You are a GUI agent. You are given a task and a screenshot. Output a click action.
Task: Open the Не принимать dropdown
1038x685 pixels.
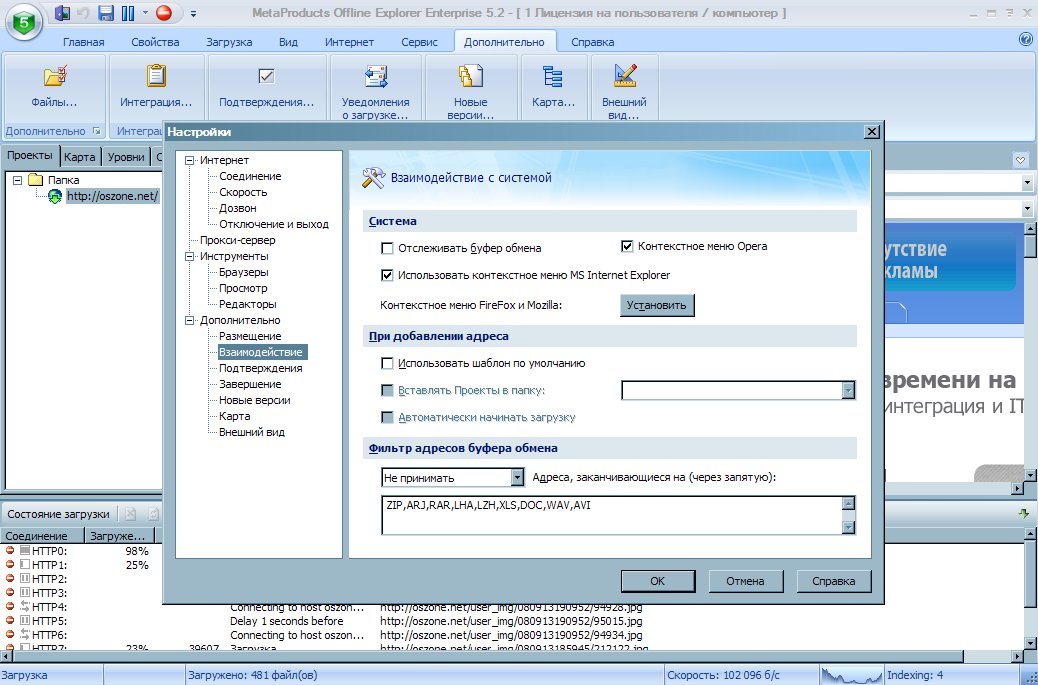pos(518,478)
